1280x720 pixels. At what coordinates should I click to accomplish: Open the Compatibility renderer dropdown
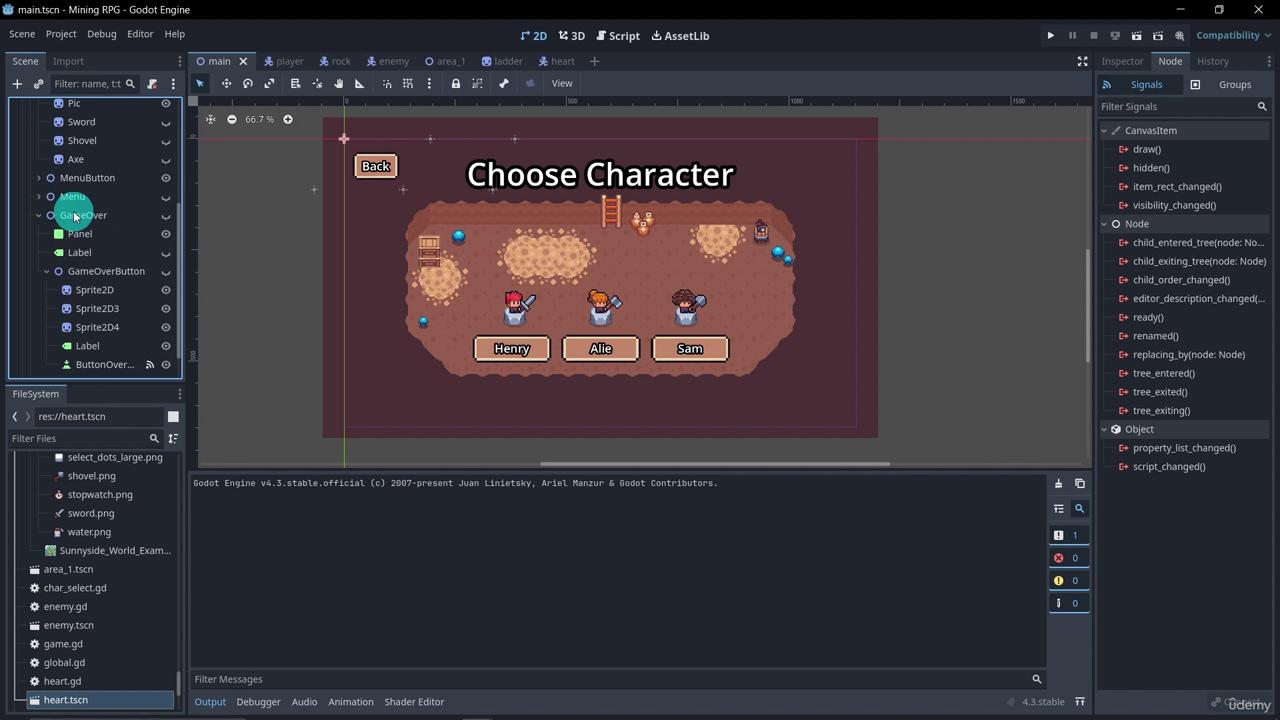tap(1234, 36)
